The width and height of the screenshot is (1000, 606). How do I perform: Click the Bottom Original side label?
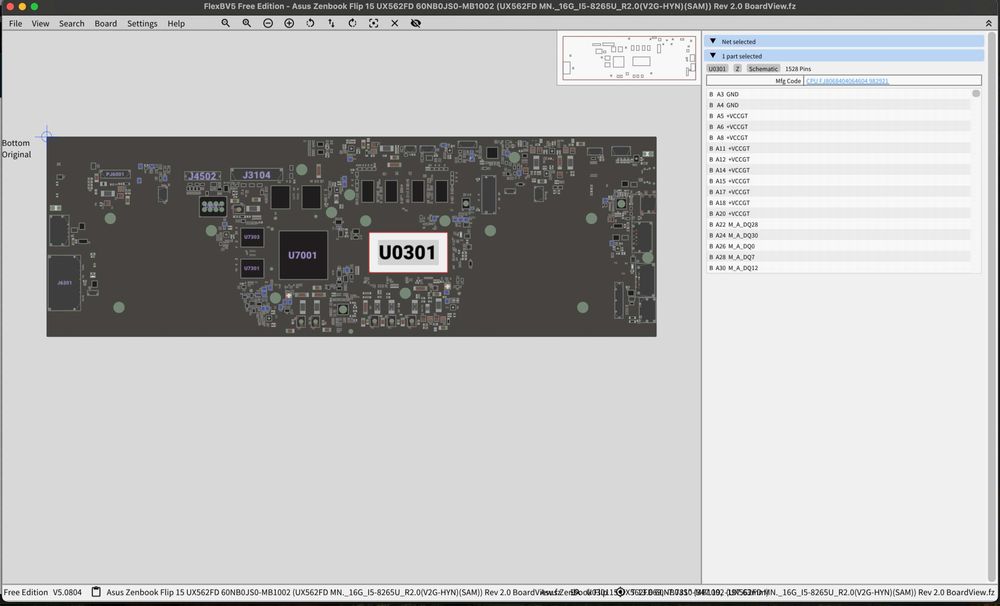click(17, 149)
